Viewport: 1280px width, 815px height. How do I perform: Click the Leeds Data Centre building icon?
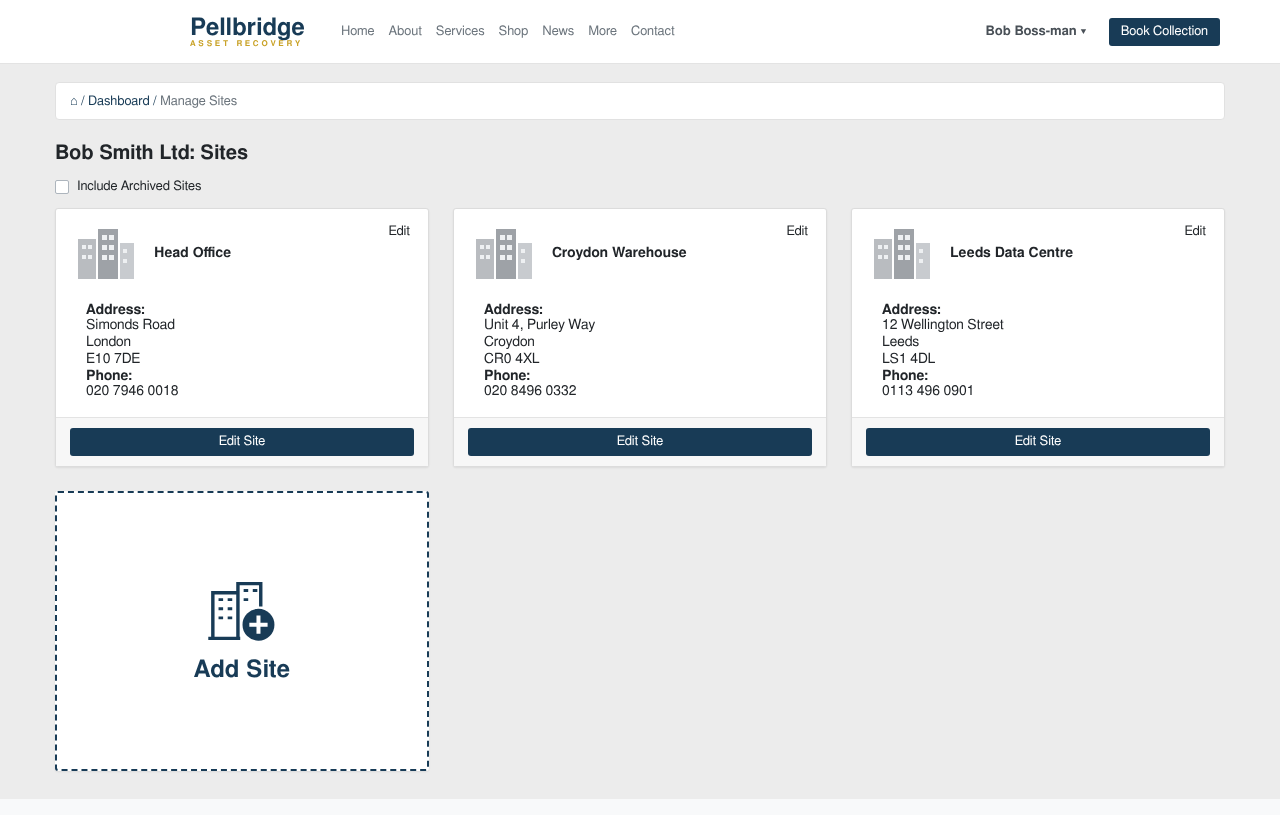[x=902, y=254]
